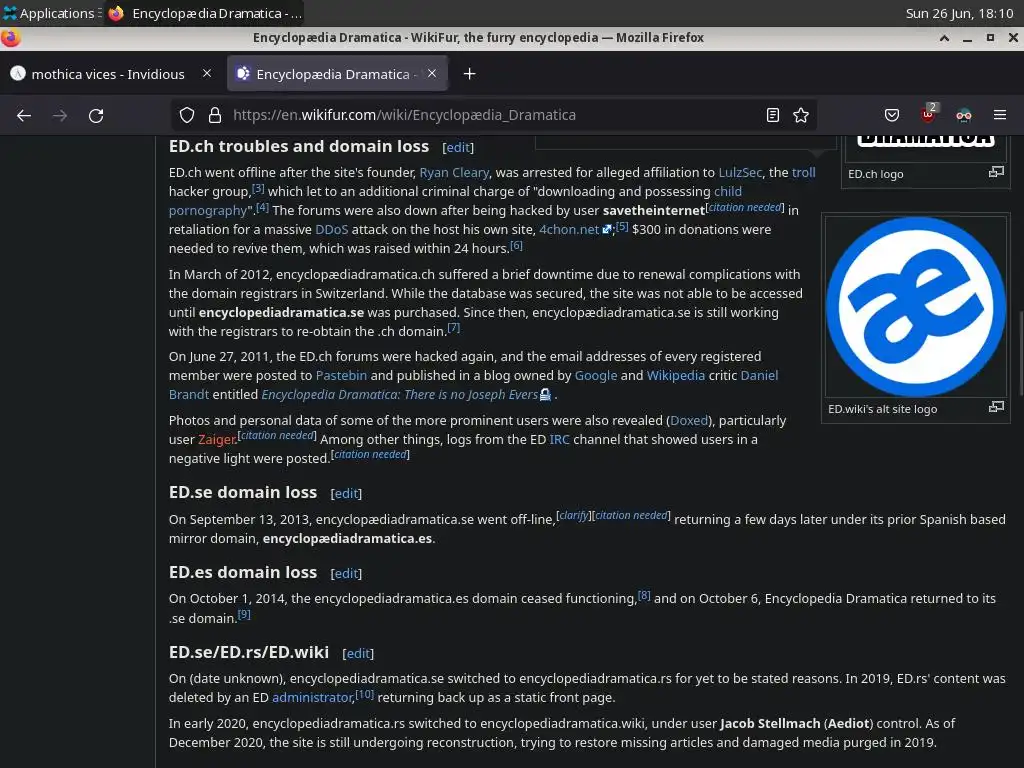This screenshot has width=1024, height=768.
Task: Follow the troll link
Action: (x=804, y=172)
